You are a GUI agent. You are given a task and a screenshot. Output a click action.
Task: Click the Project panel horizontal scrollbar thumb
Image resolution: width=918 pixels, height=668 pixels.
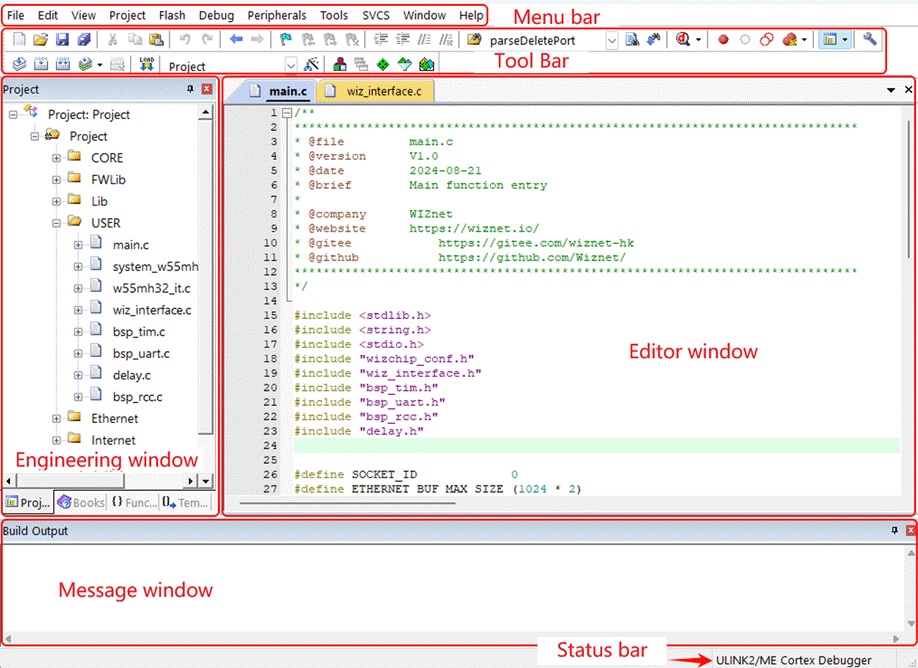(x=70, y=481)
